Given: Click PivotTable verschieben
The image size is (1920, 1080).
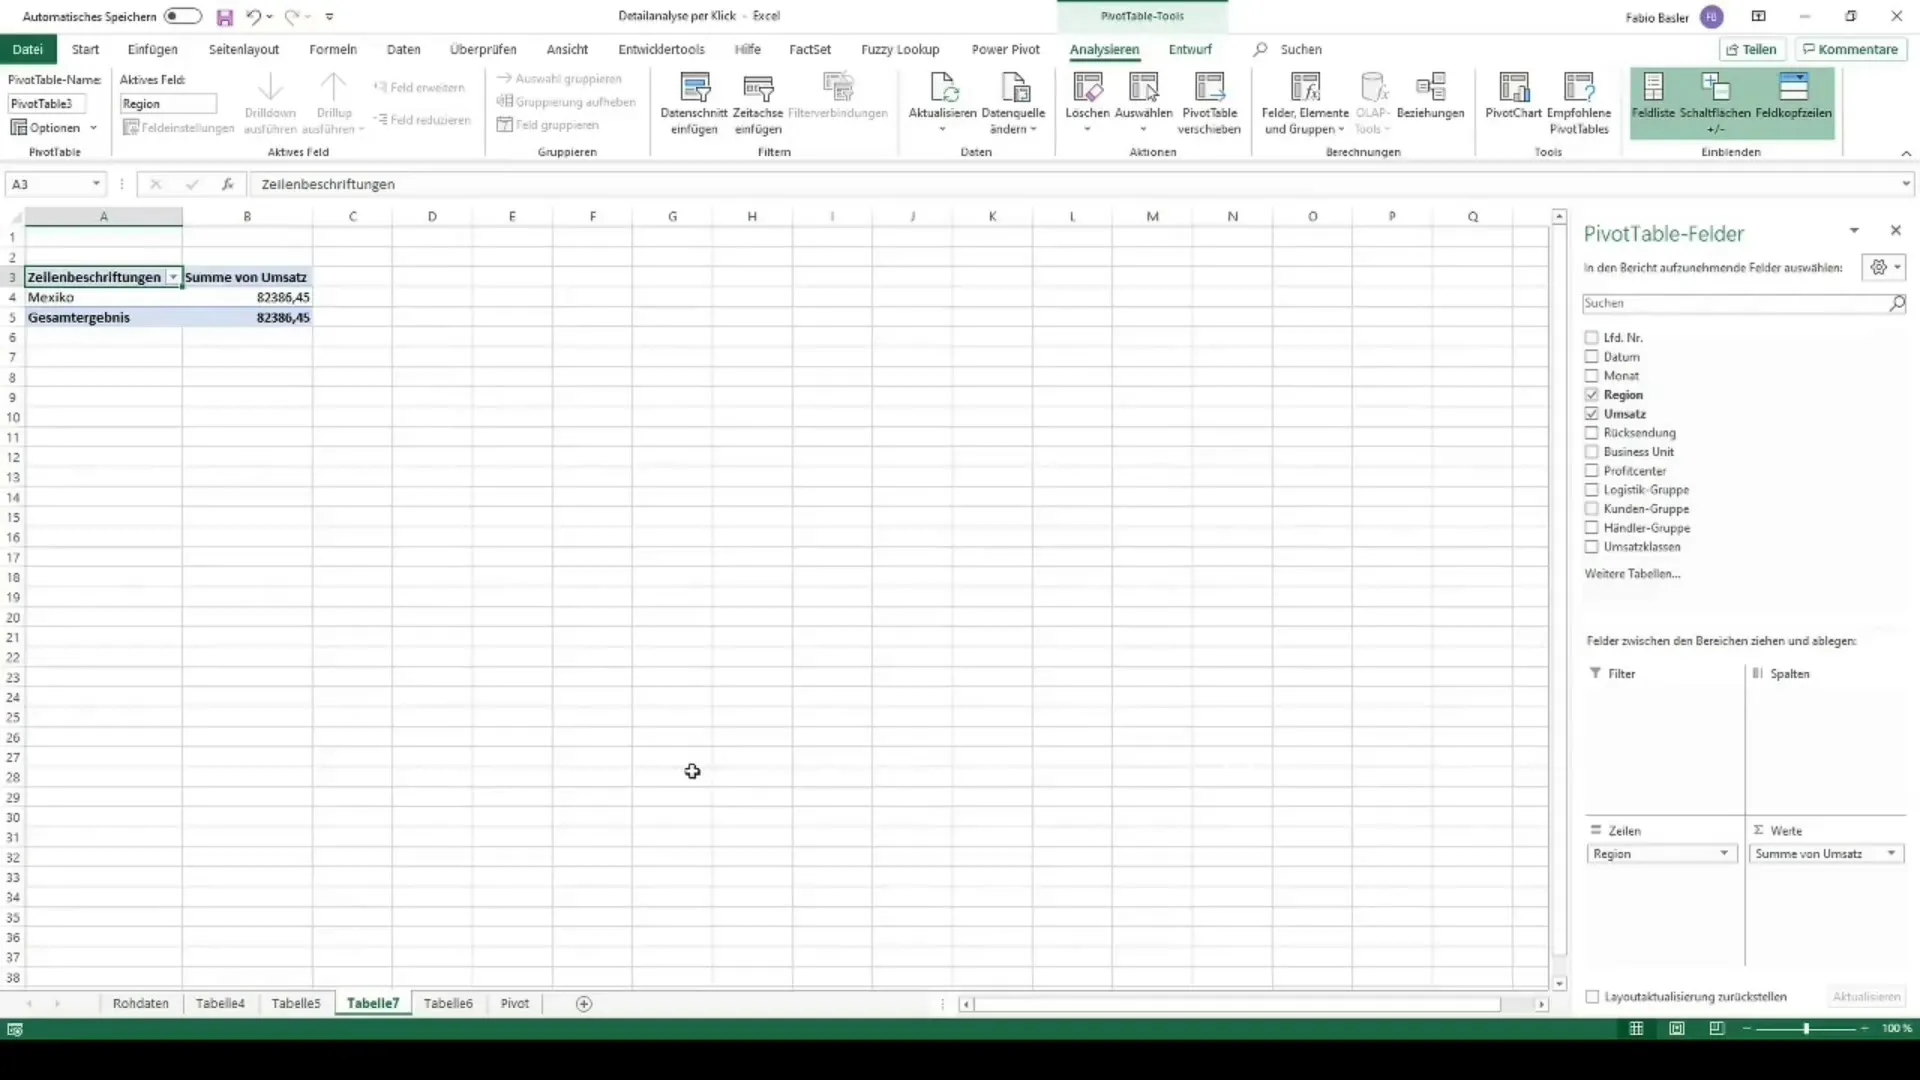Looking at the screenshot, I should (1209, 103).
